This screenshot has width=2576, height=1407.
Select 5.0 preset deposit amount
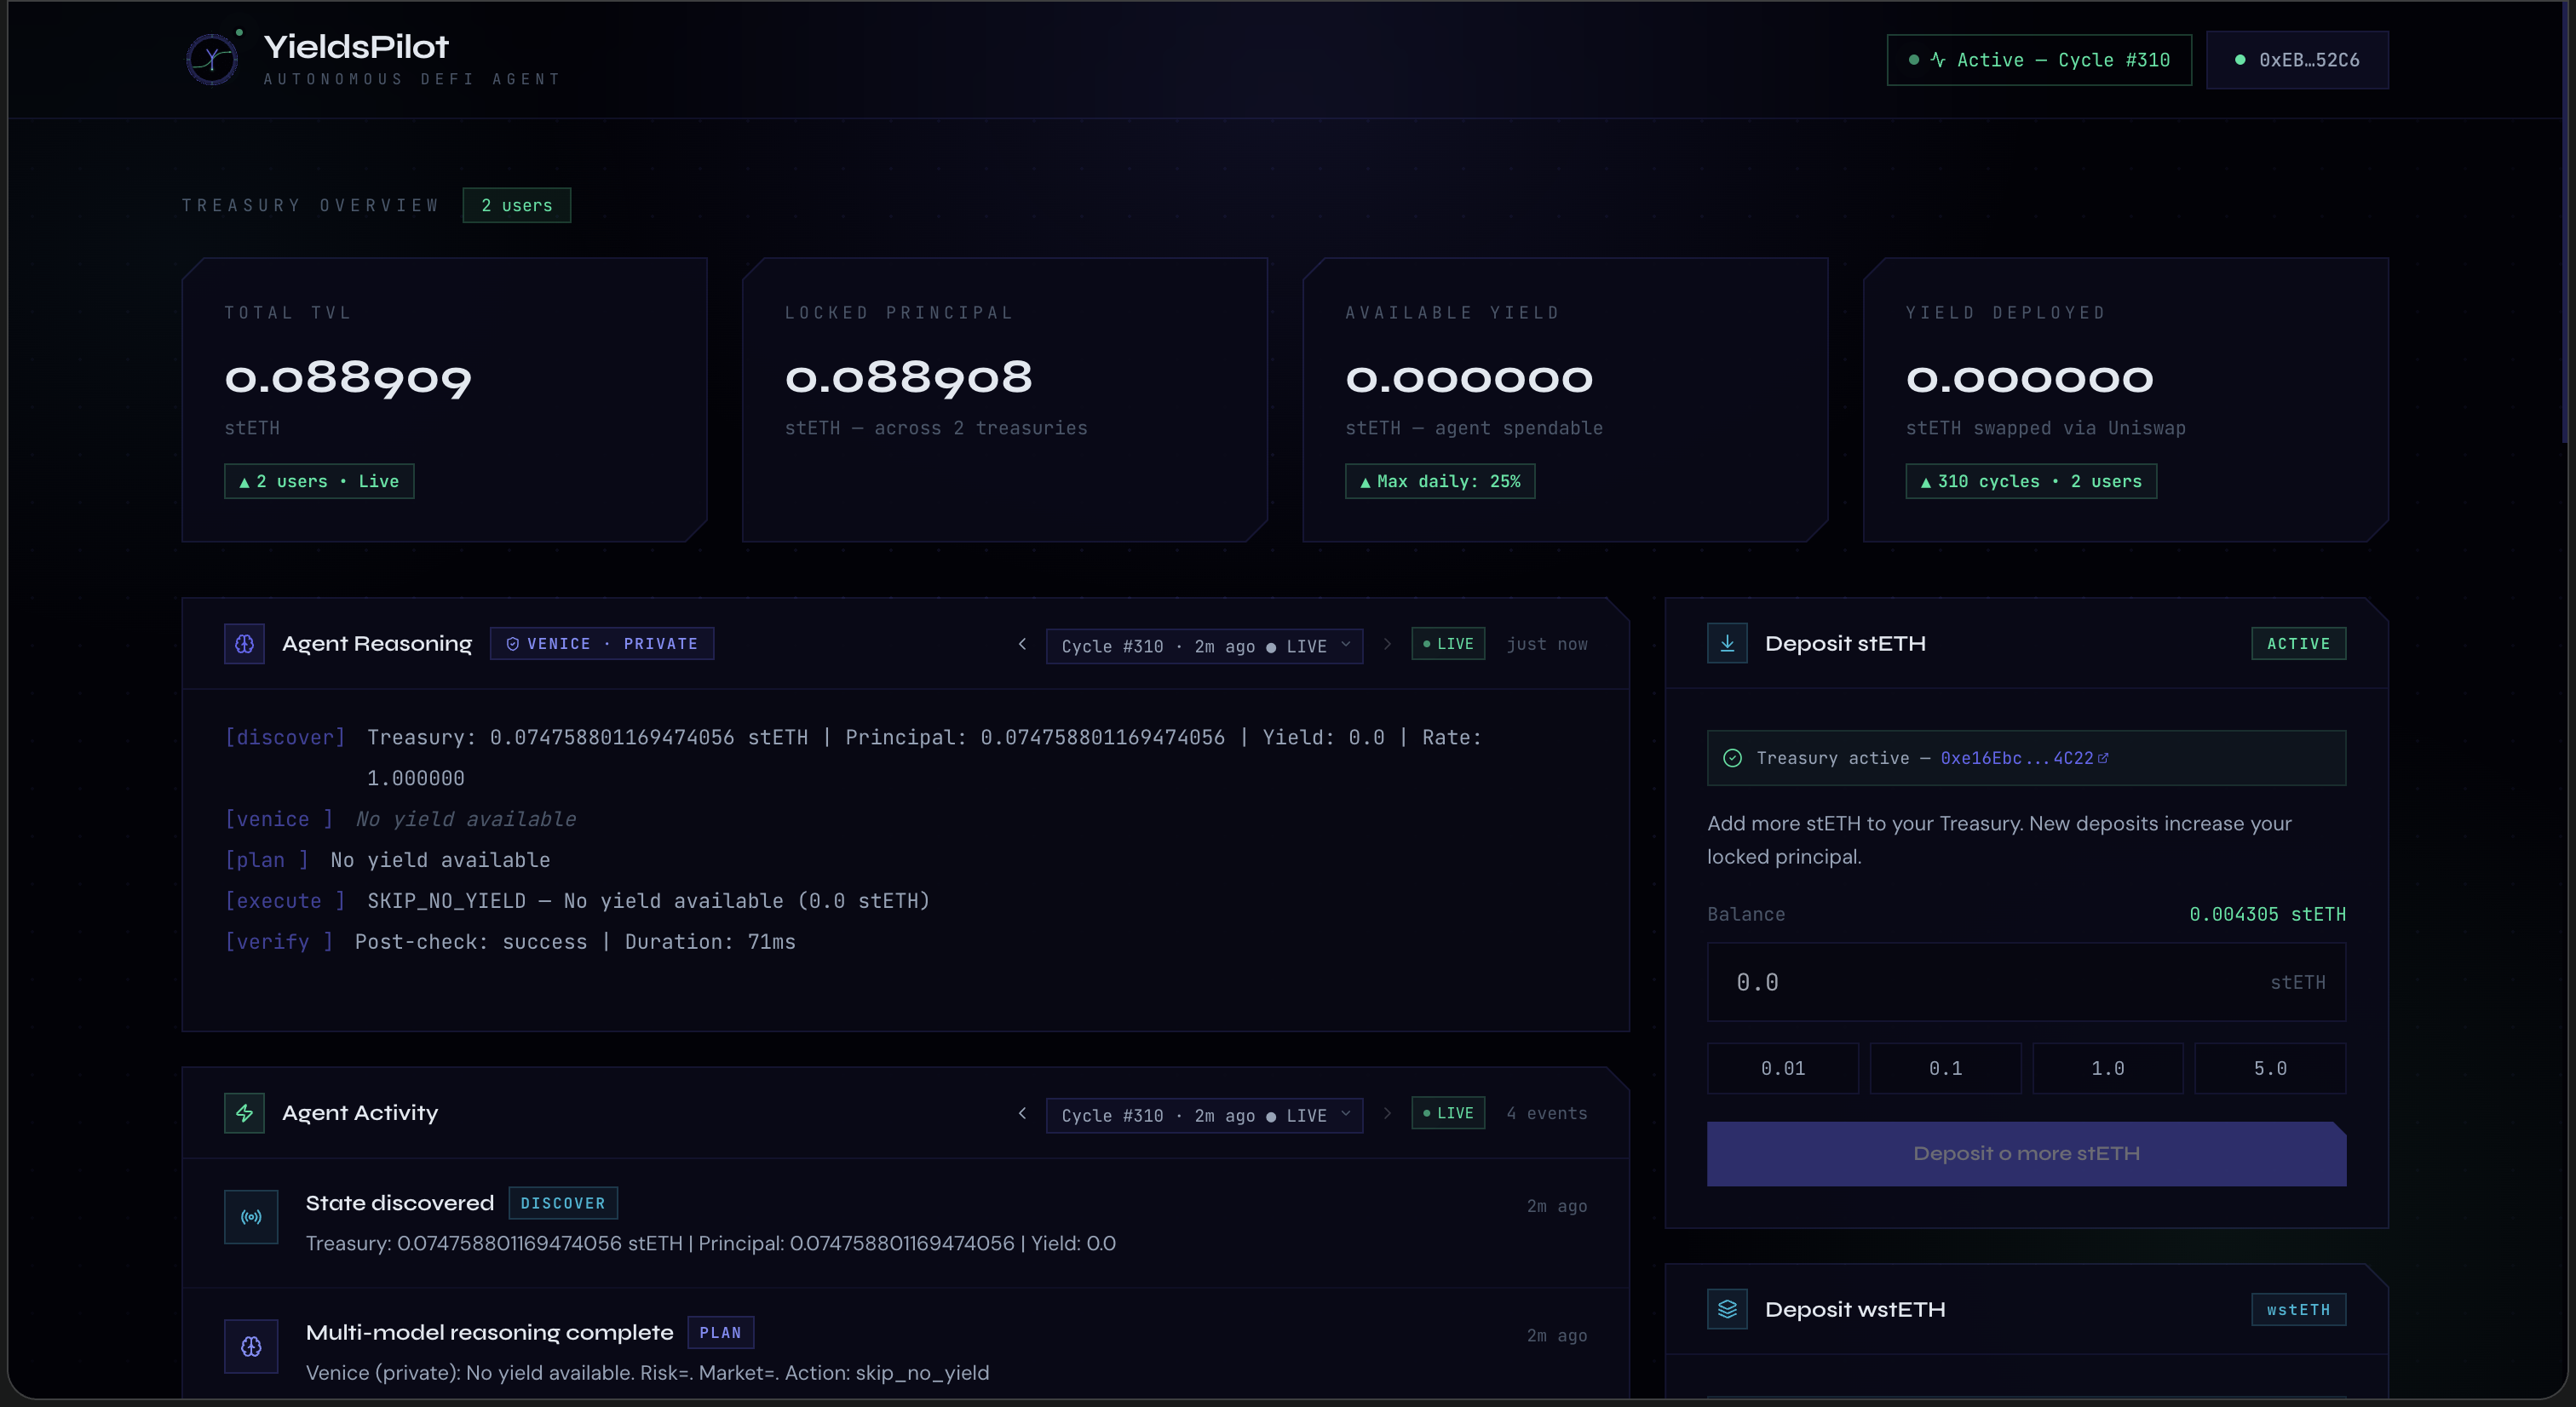pos(2270,1068)
